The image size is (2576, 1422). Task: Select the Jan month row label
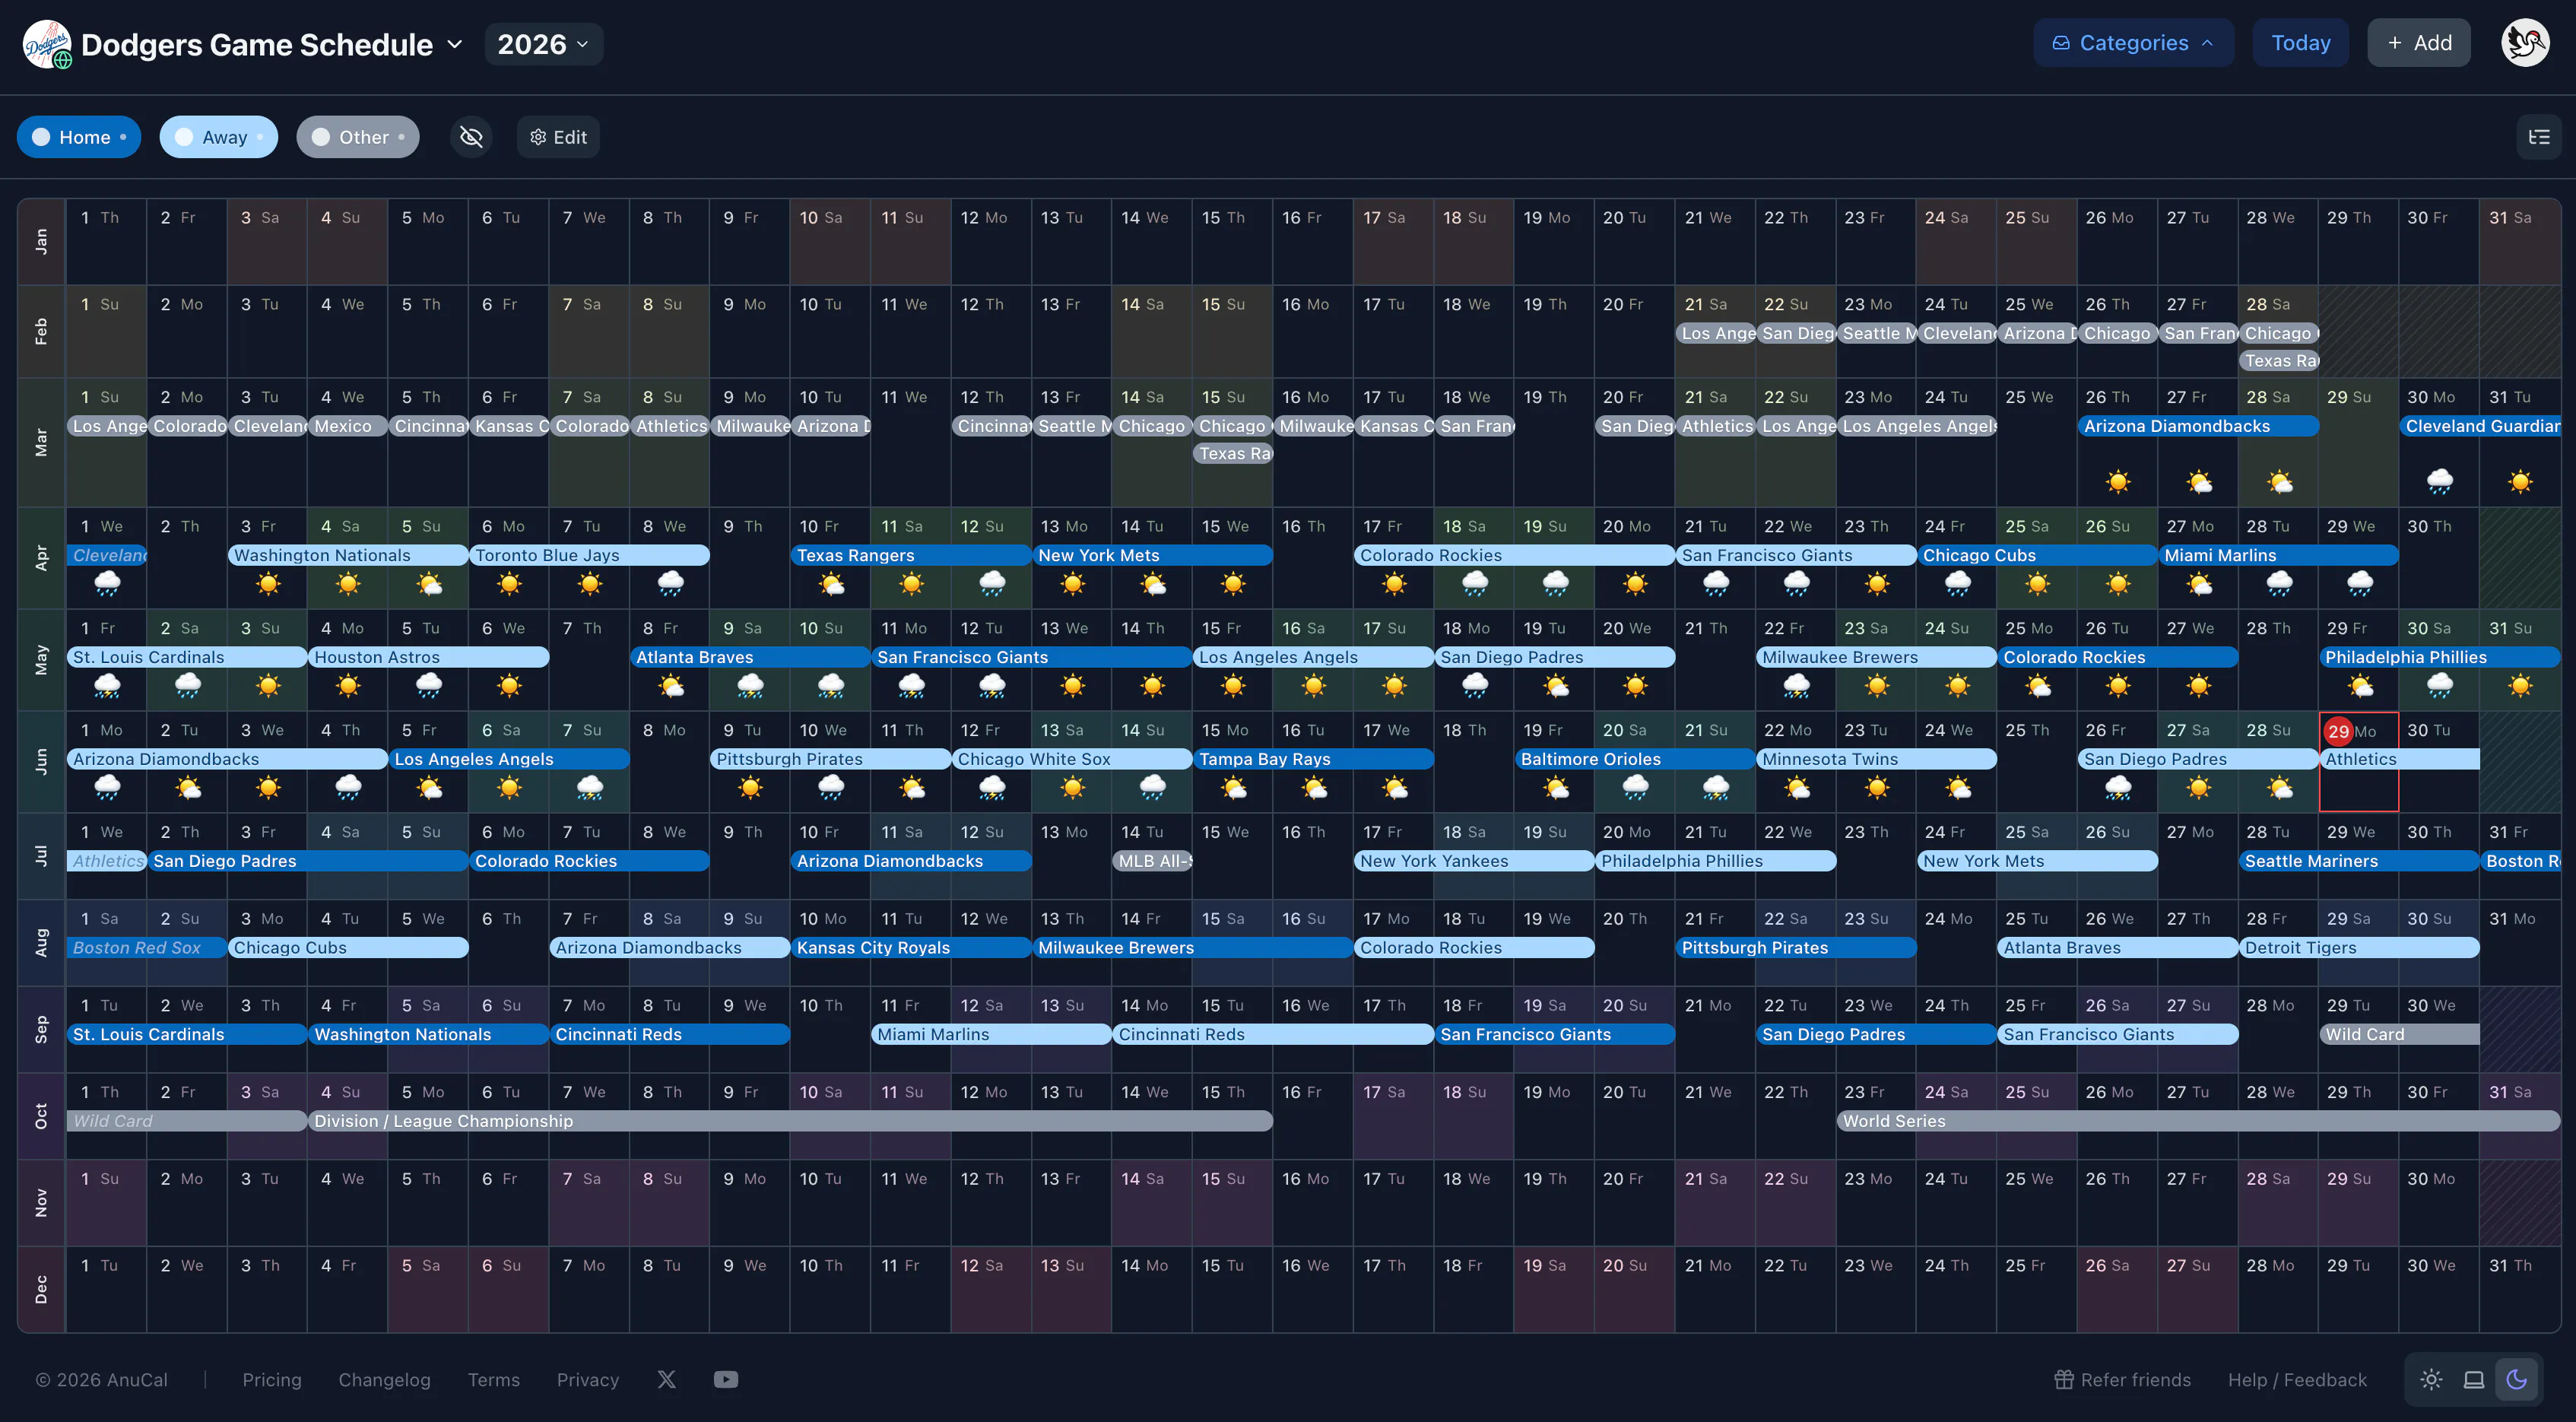pos(41,241)
